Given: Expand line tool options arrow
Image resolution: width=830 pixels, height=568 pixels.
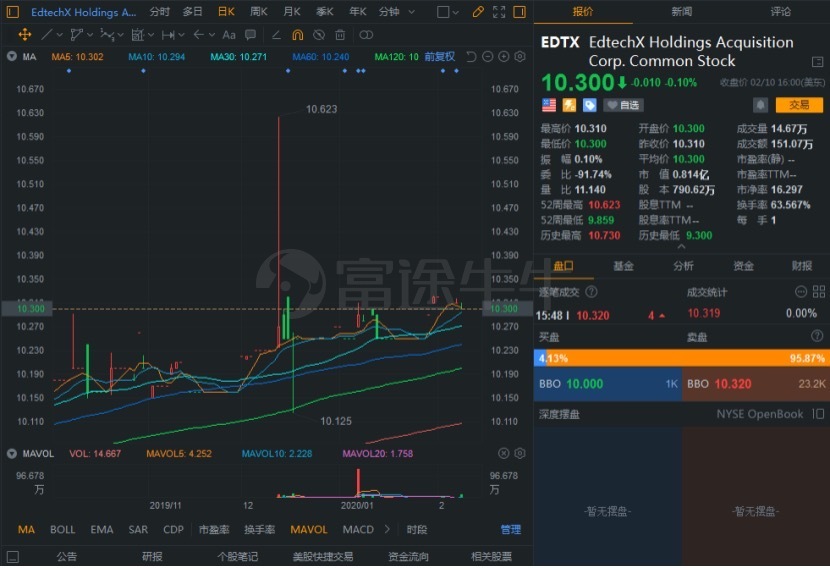Looking at the screenshot, I should (x=59, y=35).
